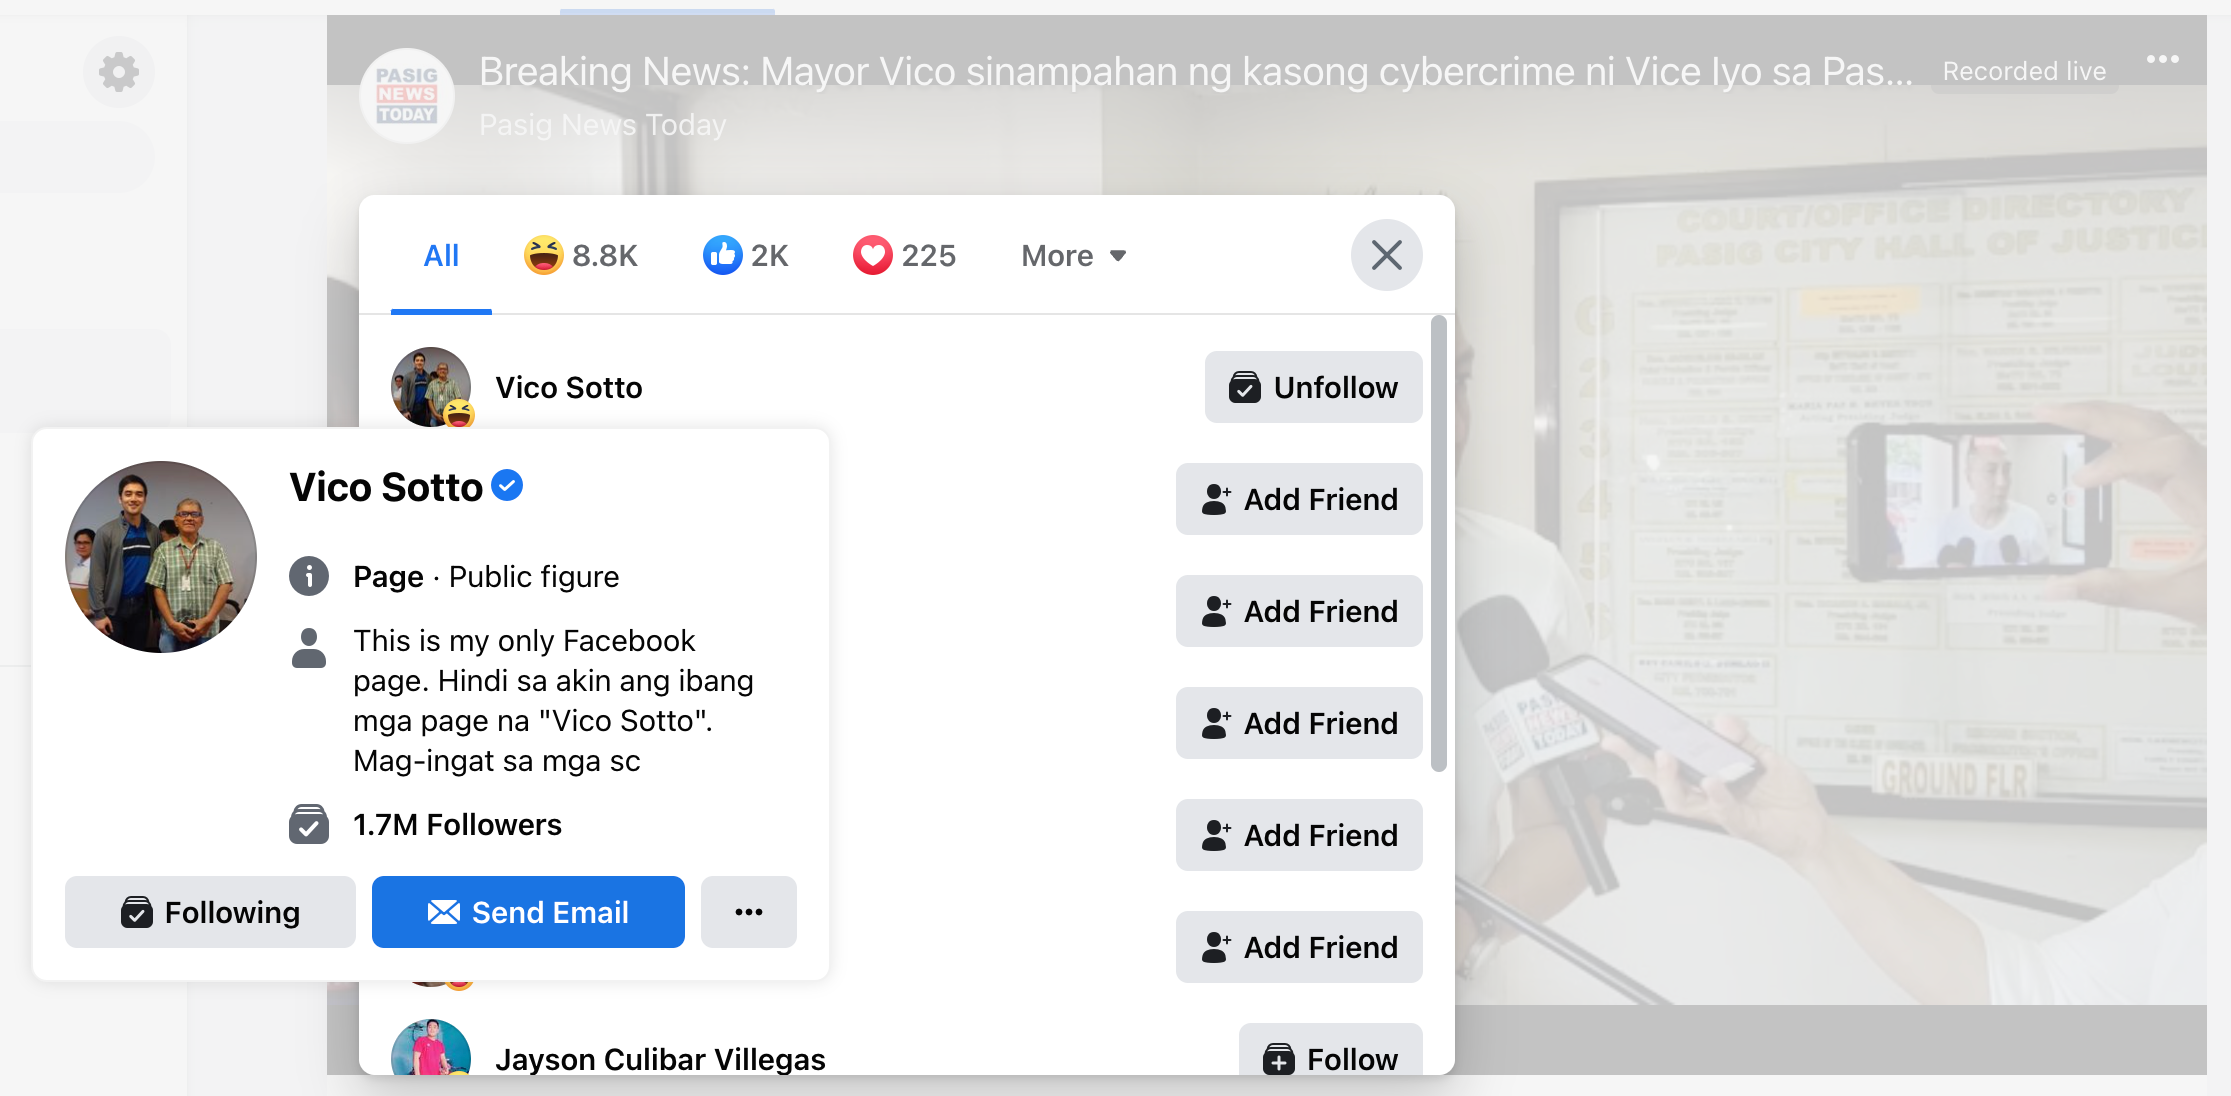Click the Breaking News video title

[x=1195, y=72]
